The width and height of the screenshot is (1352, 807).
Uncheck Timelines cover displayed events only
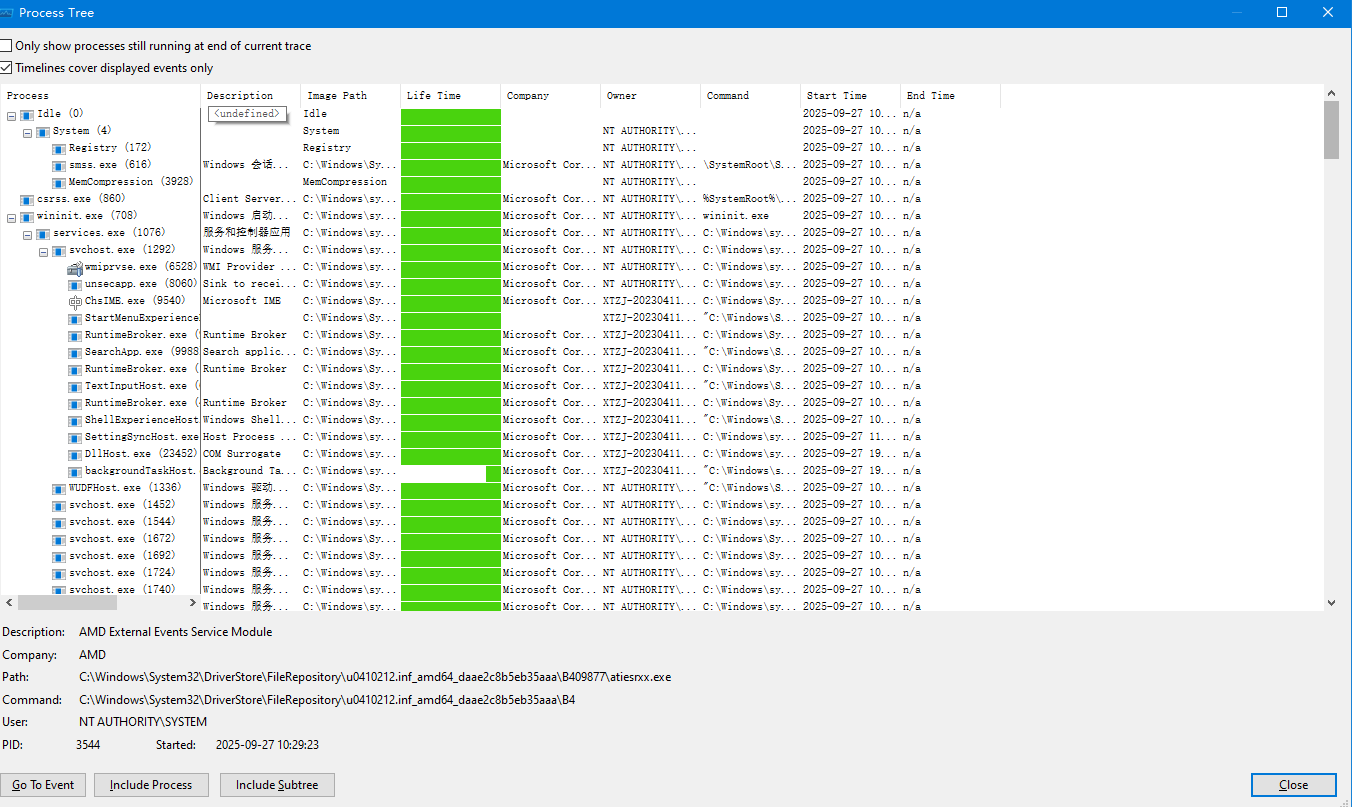(x=7, y=68)
